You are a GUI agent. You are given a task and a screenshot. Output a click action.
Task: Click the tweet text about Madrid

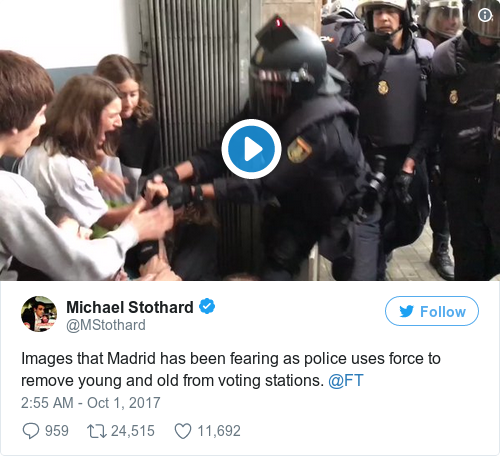tap(231, 370)
